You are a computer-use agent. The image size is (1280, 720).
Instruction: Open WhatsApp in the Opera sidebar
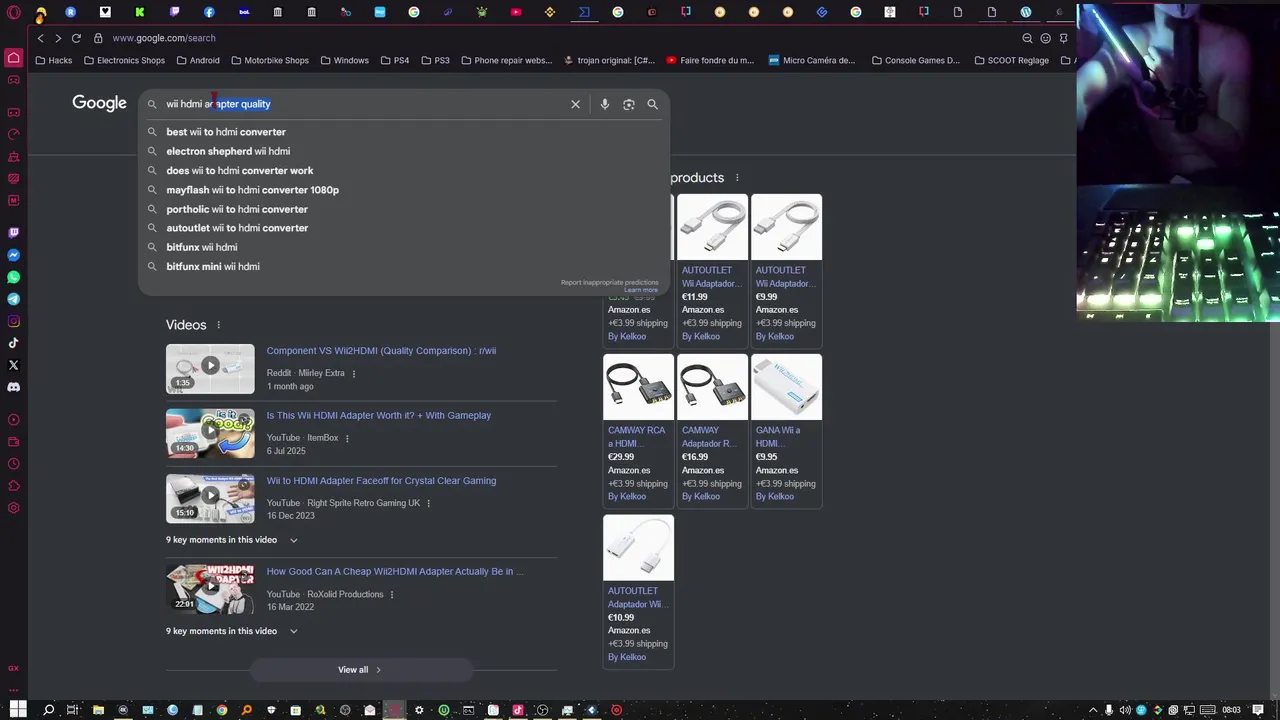[x=14, y=277]
